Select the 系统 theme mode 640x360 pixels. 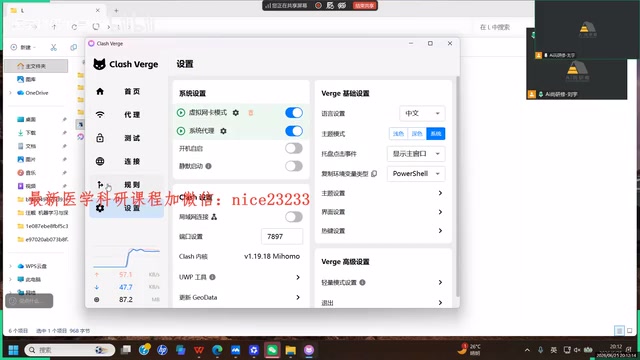coord(436,133)
